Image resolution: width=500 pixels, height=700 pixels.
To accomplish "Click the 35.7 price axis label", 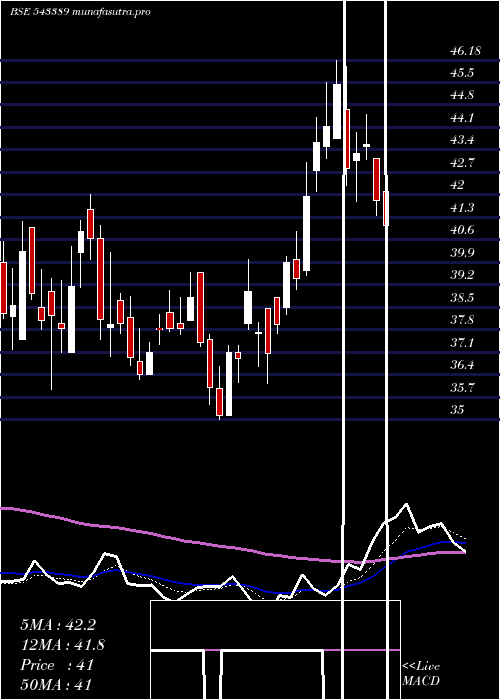I will pos(462,388).
